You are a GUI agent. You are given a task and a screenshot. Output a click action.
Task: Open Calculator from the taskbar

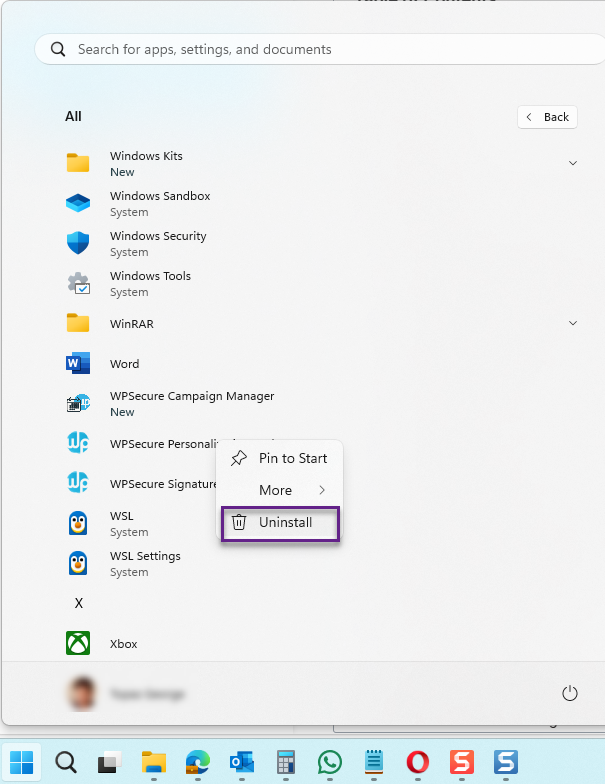286,762
